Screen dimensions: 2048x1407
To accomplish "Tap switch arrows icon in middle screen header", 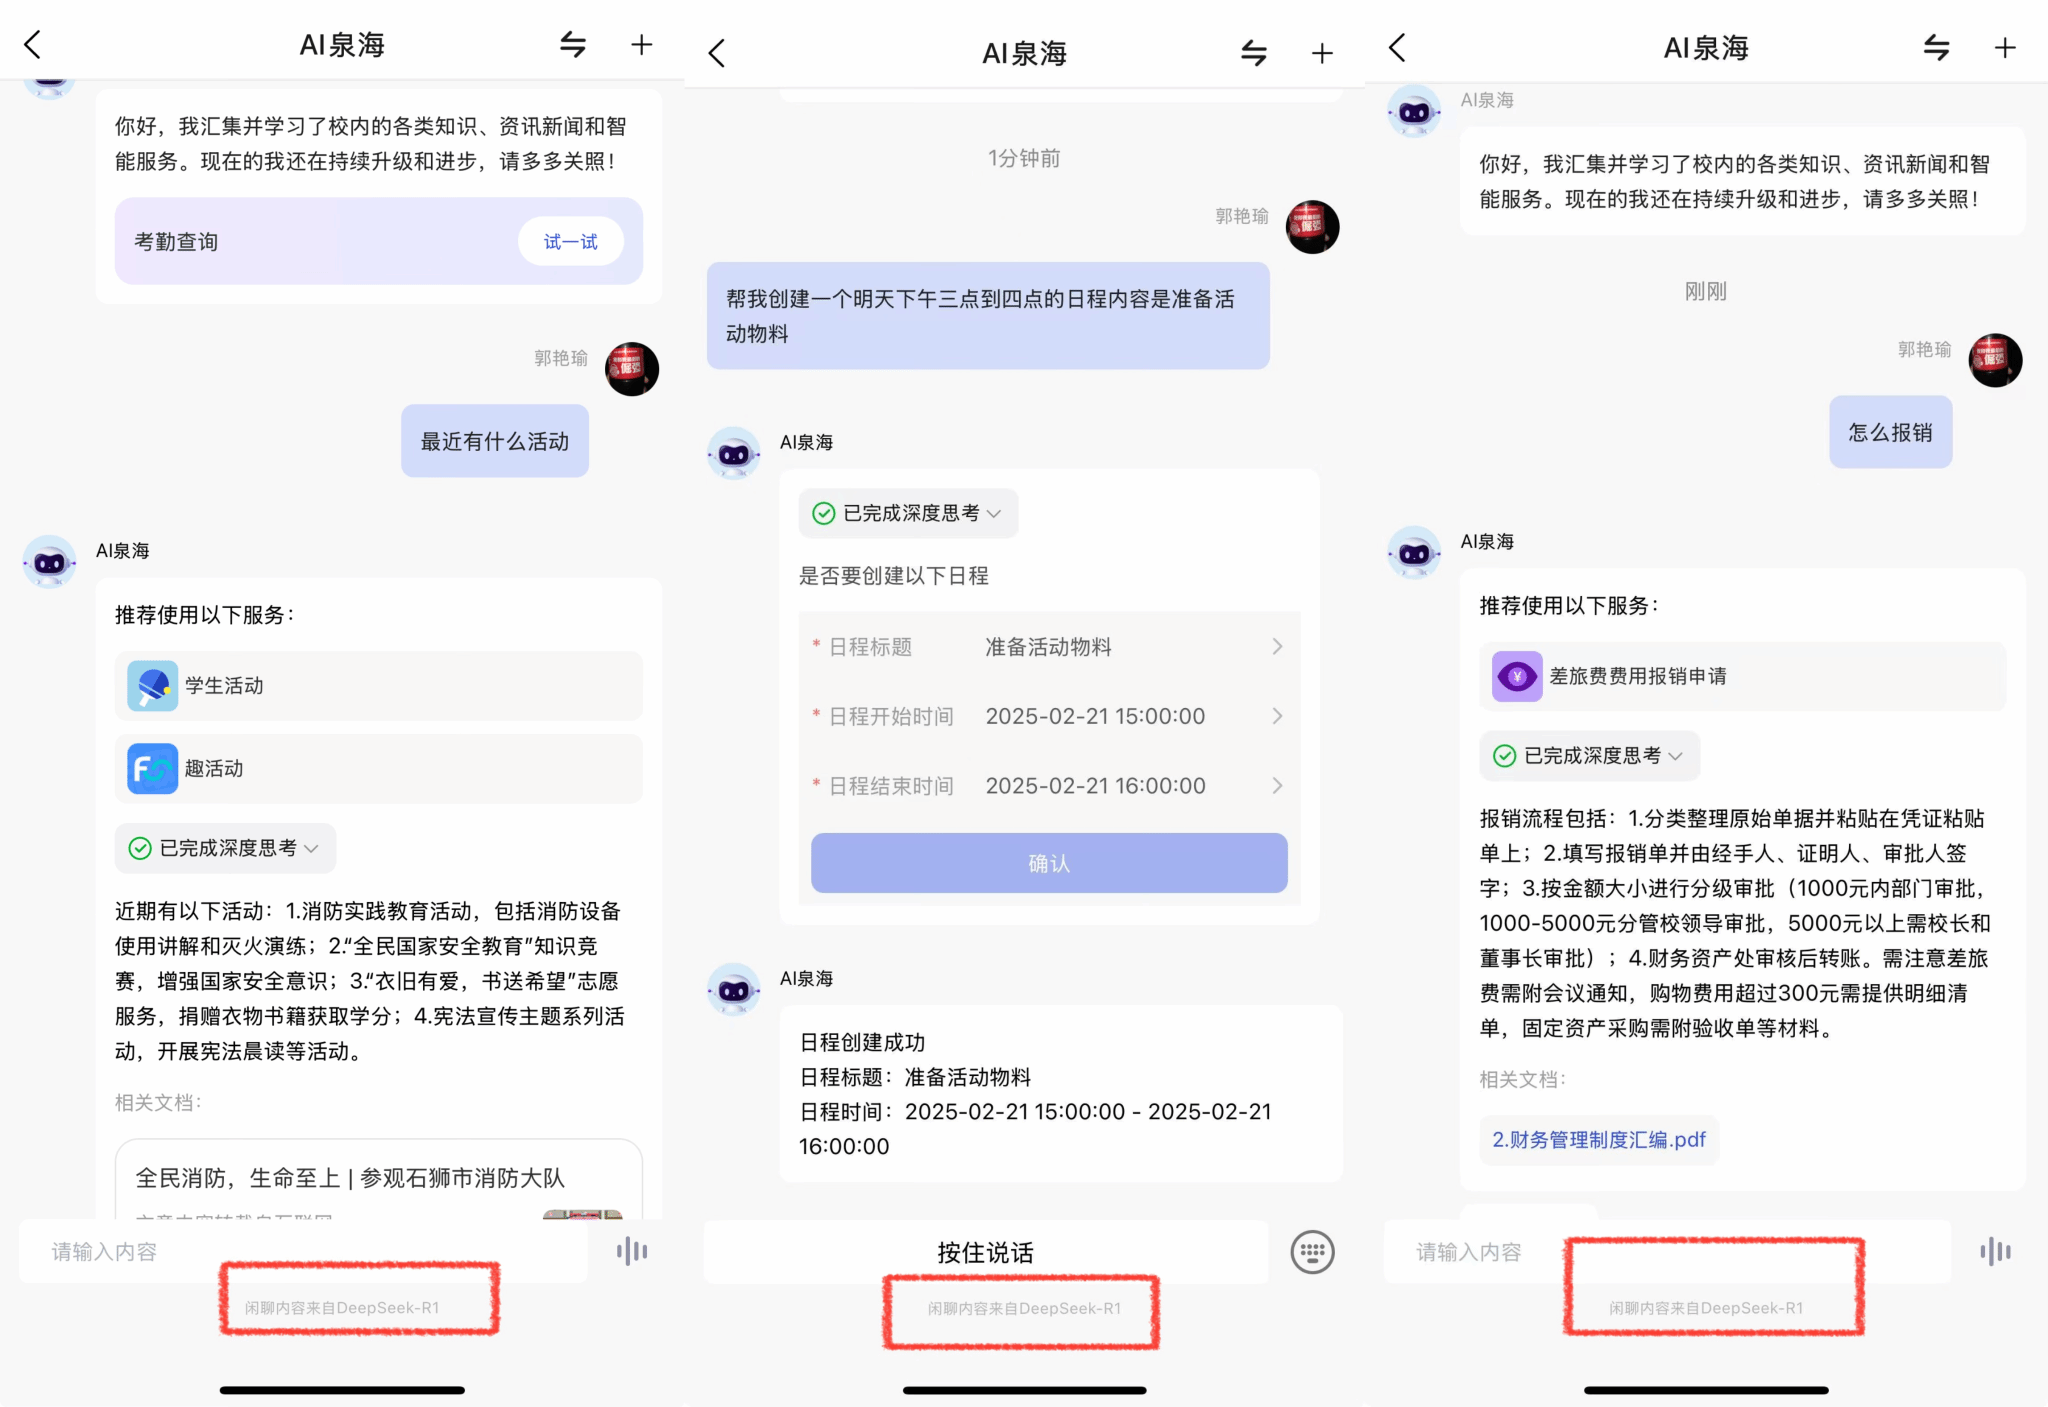I will point(1253,53).
